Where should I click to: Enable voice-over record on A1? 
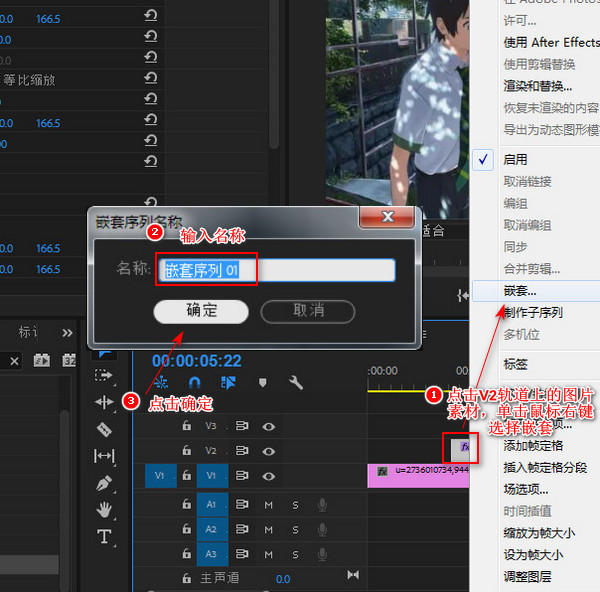coord(323,505)
